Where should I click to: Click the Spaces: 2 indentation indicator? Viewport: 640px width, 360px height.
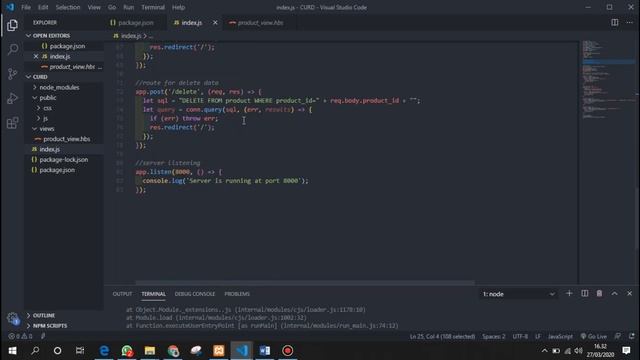point(493,336)
